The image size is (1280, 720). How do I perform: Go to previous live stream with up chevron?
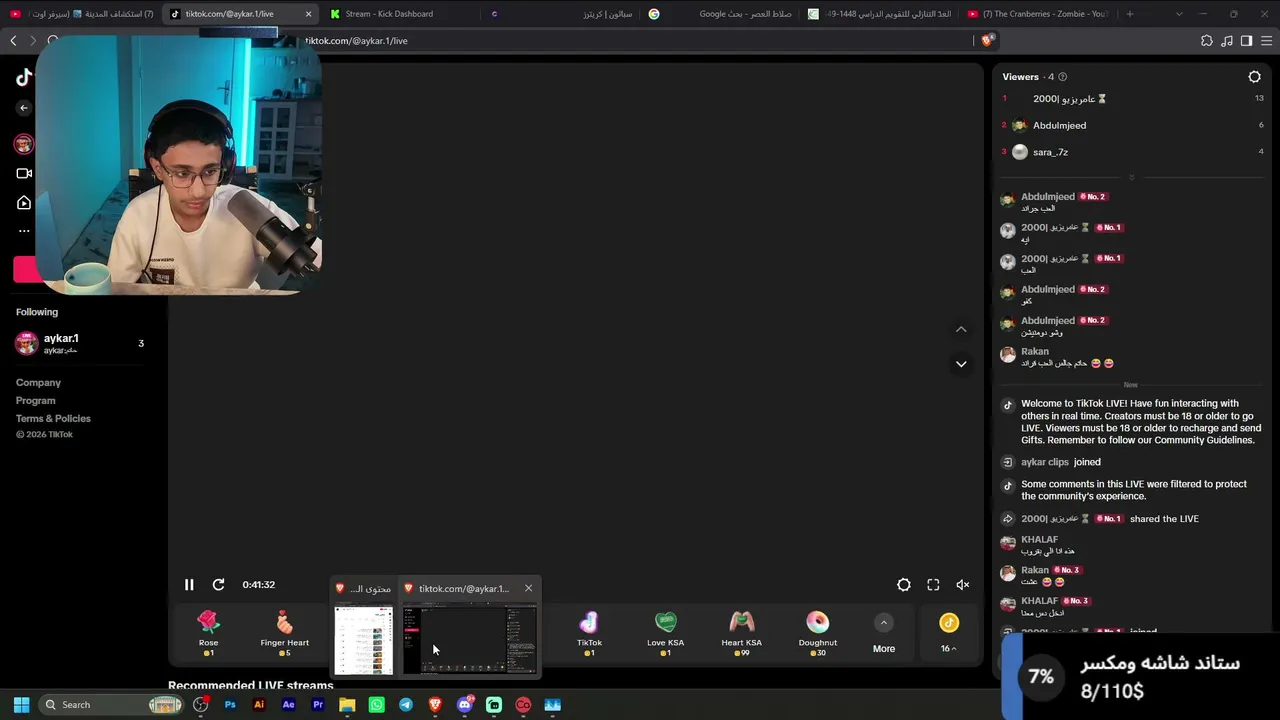(961, 329)
